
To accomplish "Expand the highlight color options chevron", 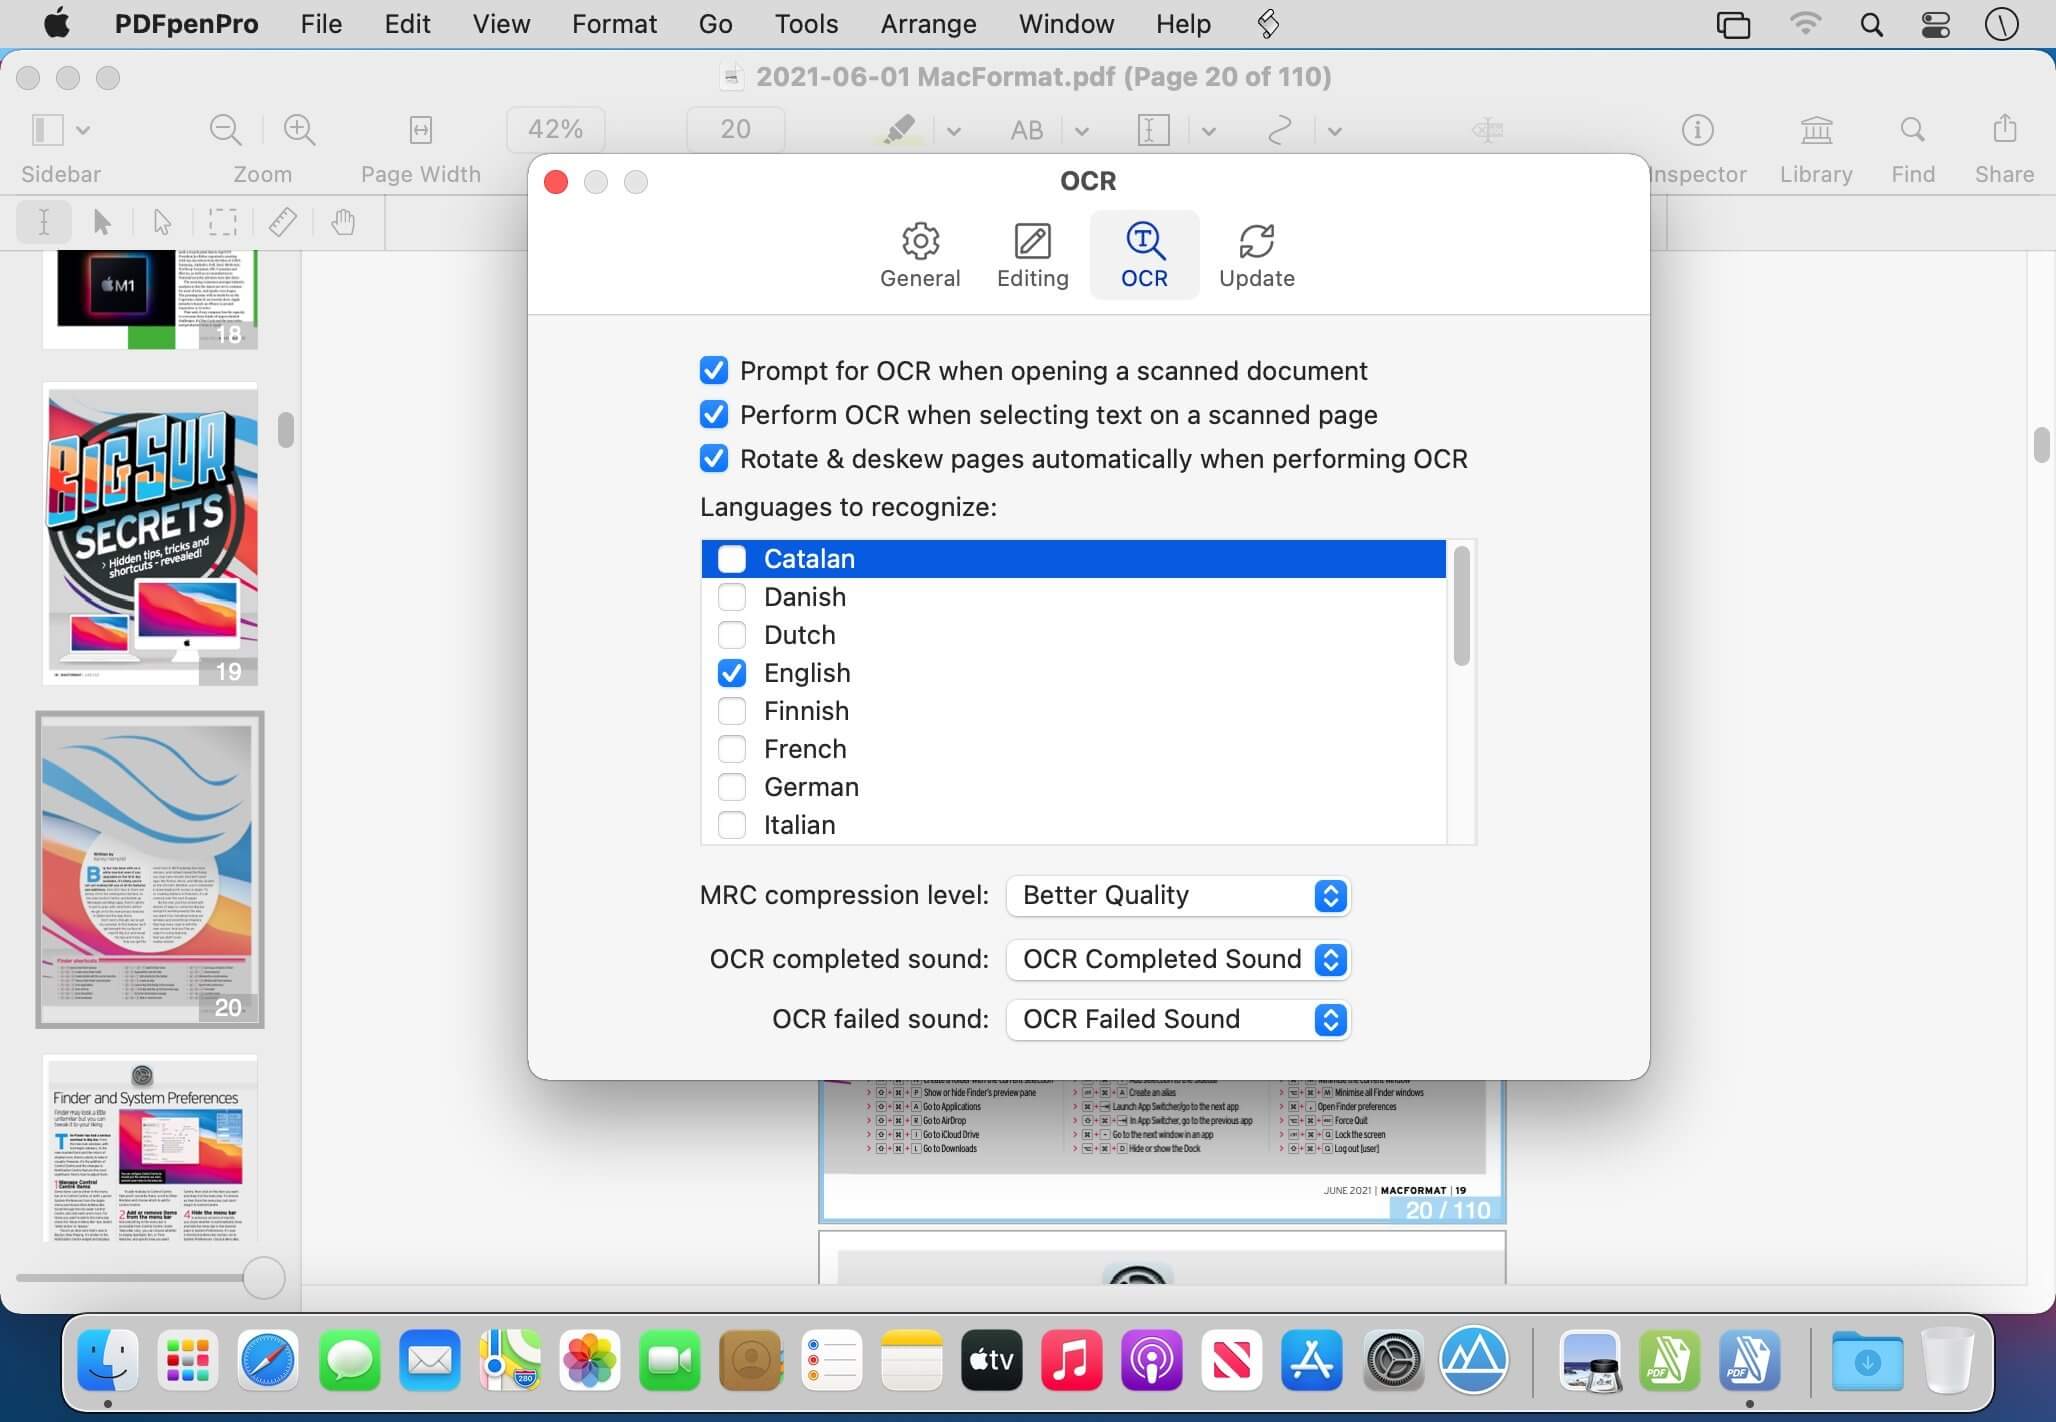I will click(954, 131).
